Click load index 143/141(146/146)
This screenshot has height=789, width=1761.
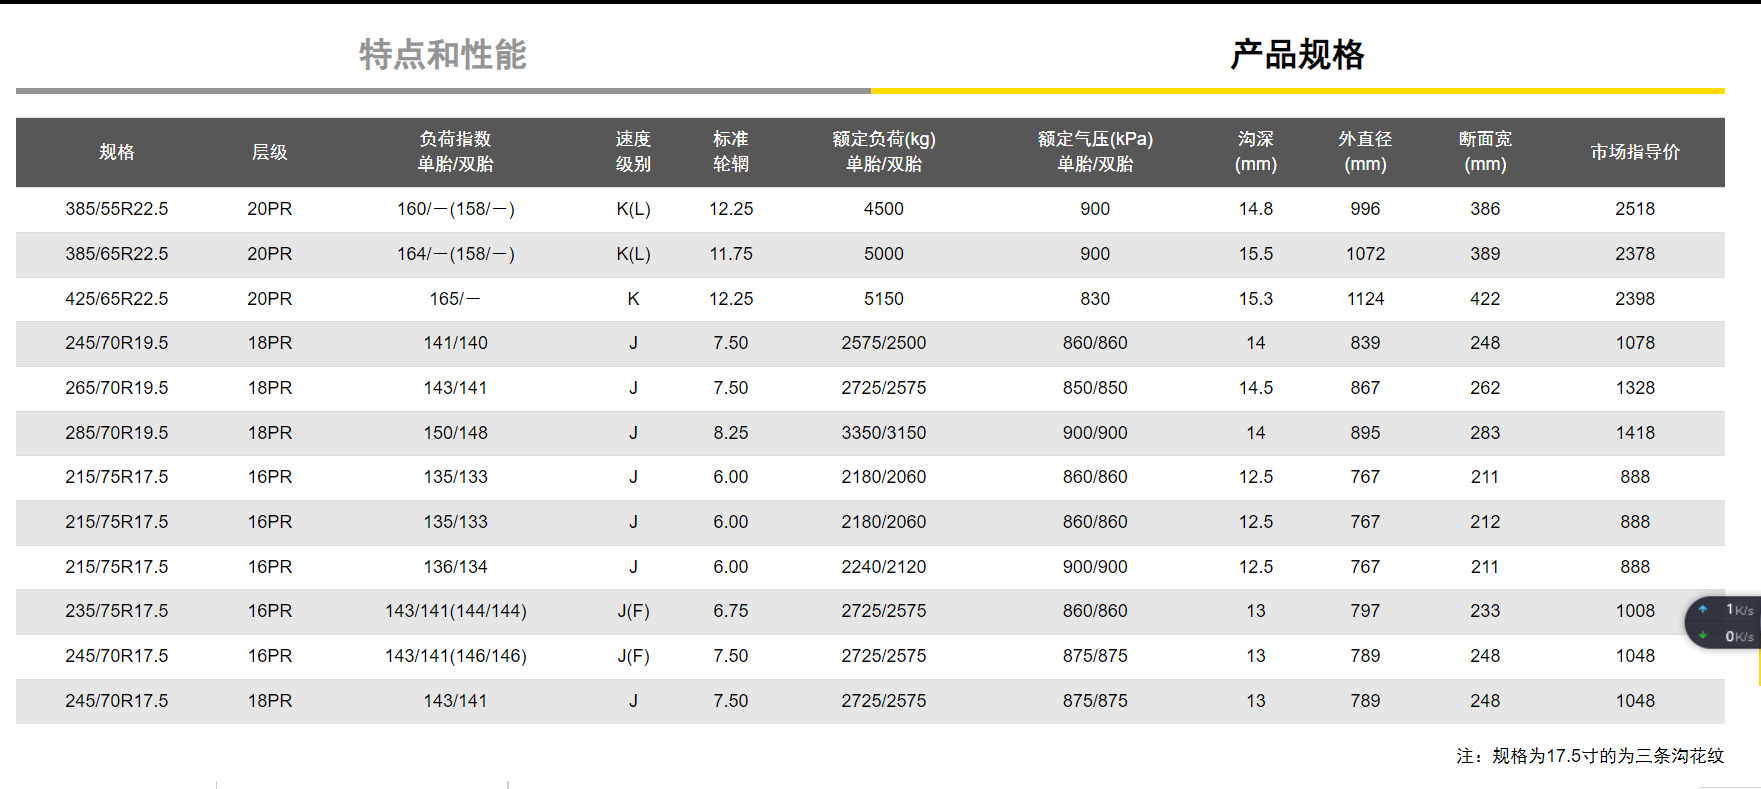coord(456,656)
